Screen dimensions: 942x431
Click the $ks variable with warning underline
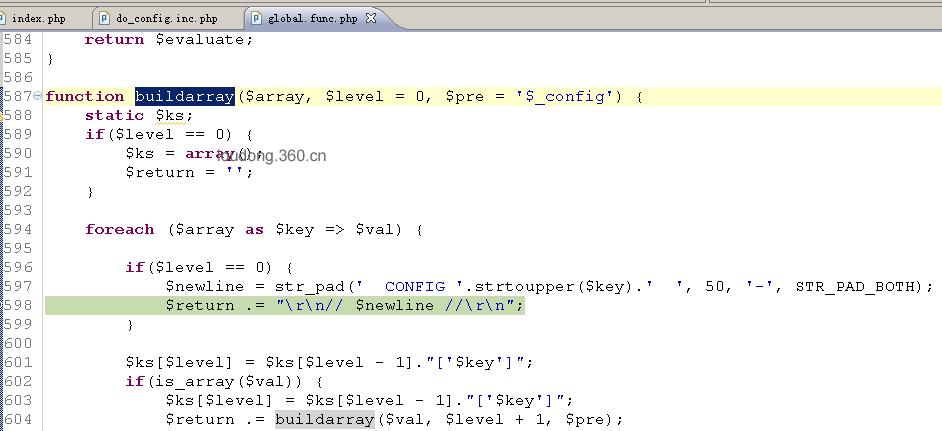[x=171, y=115]
